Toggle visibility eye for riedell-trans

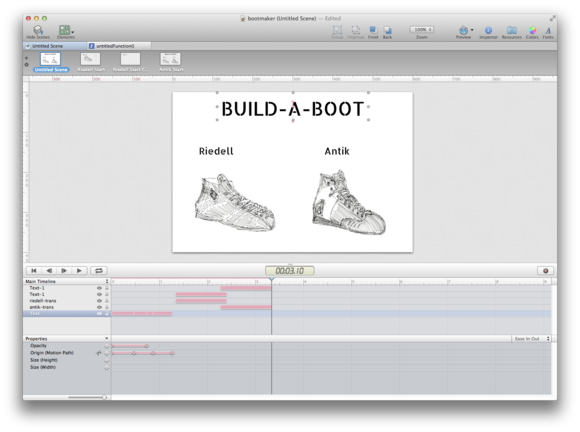coord(99,301)
